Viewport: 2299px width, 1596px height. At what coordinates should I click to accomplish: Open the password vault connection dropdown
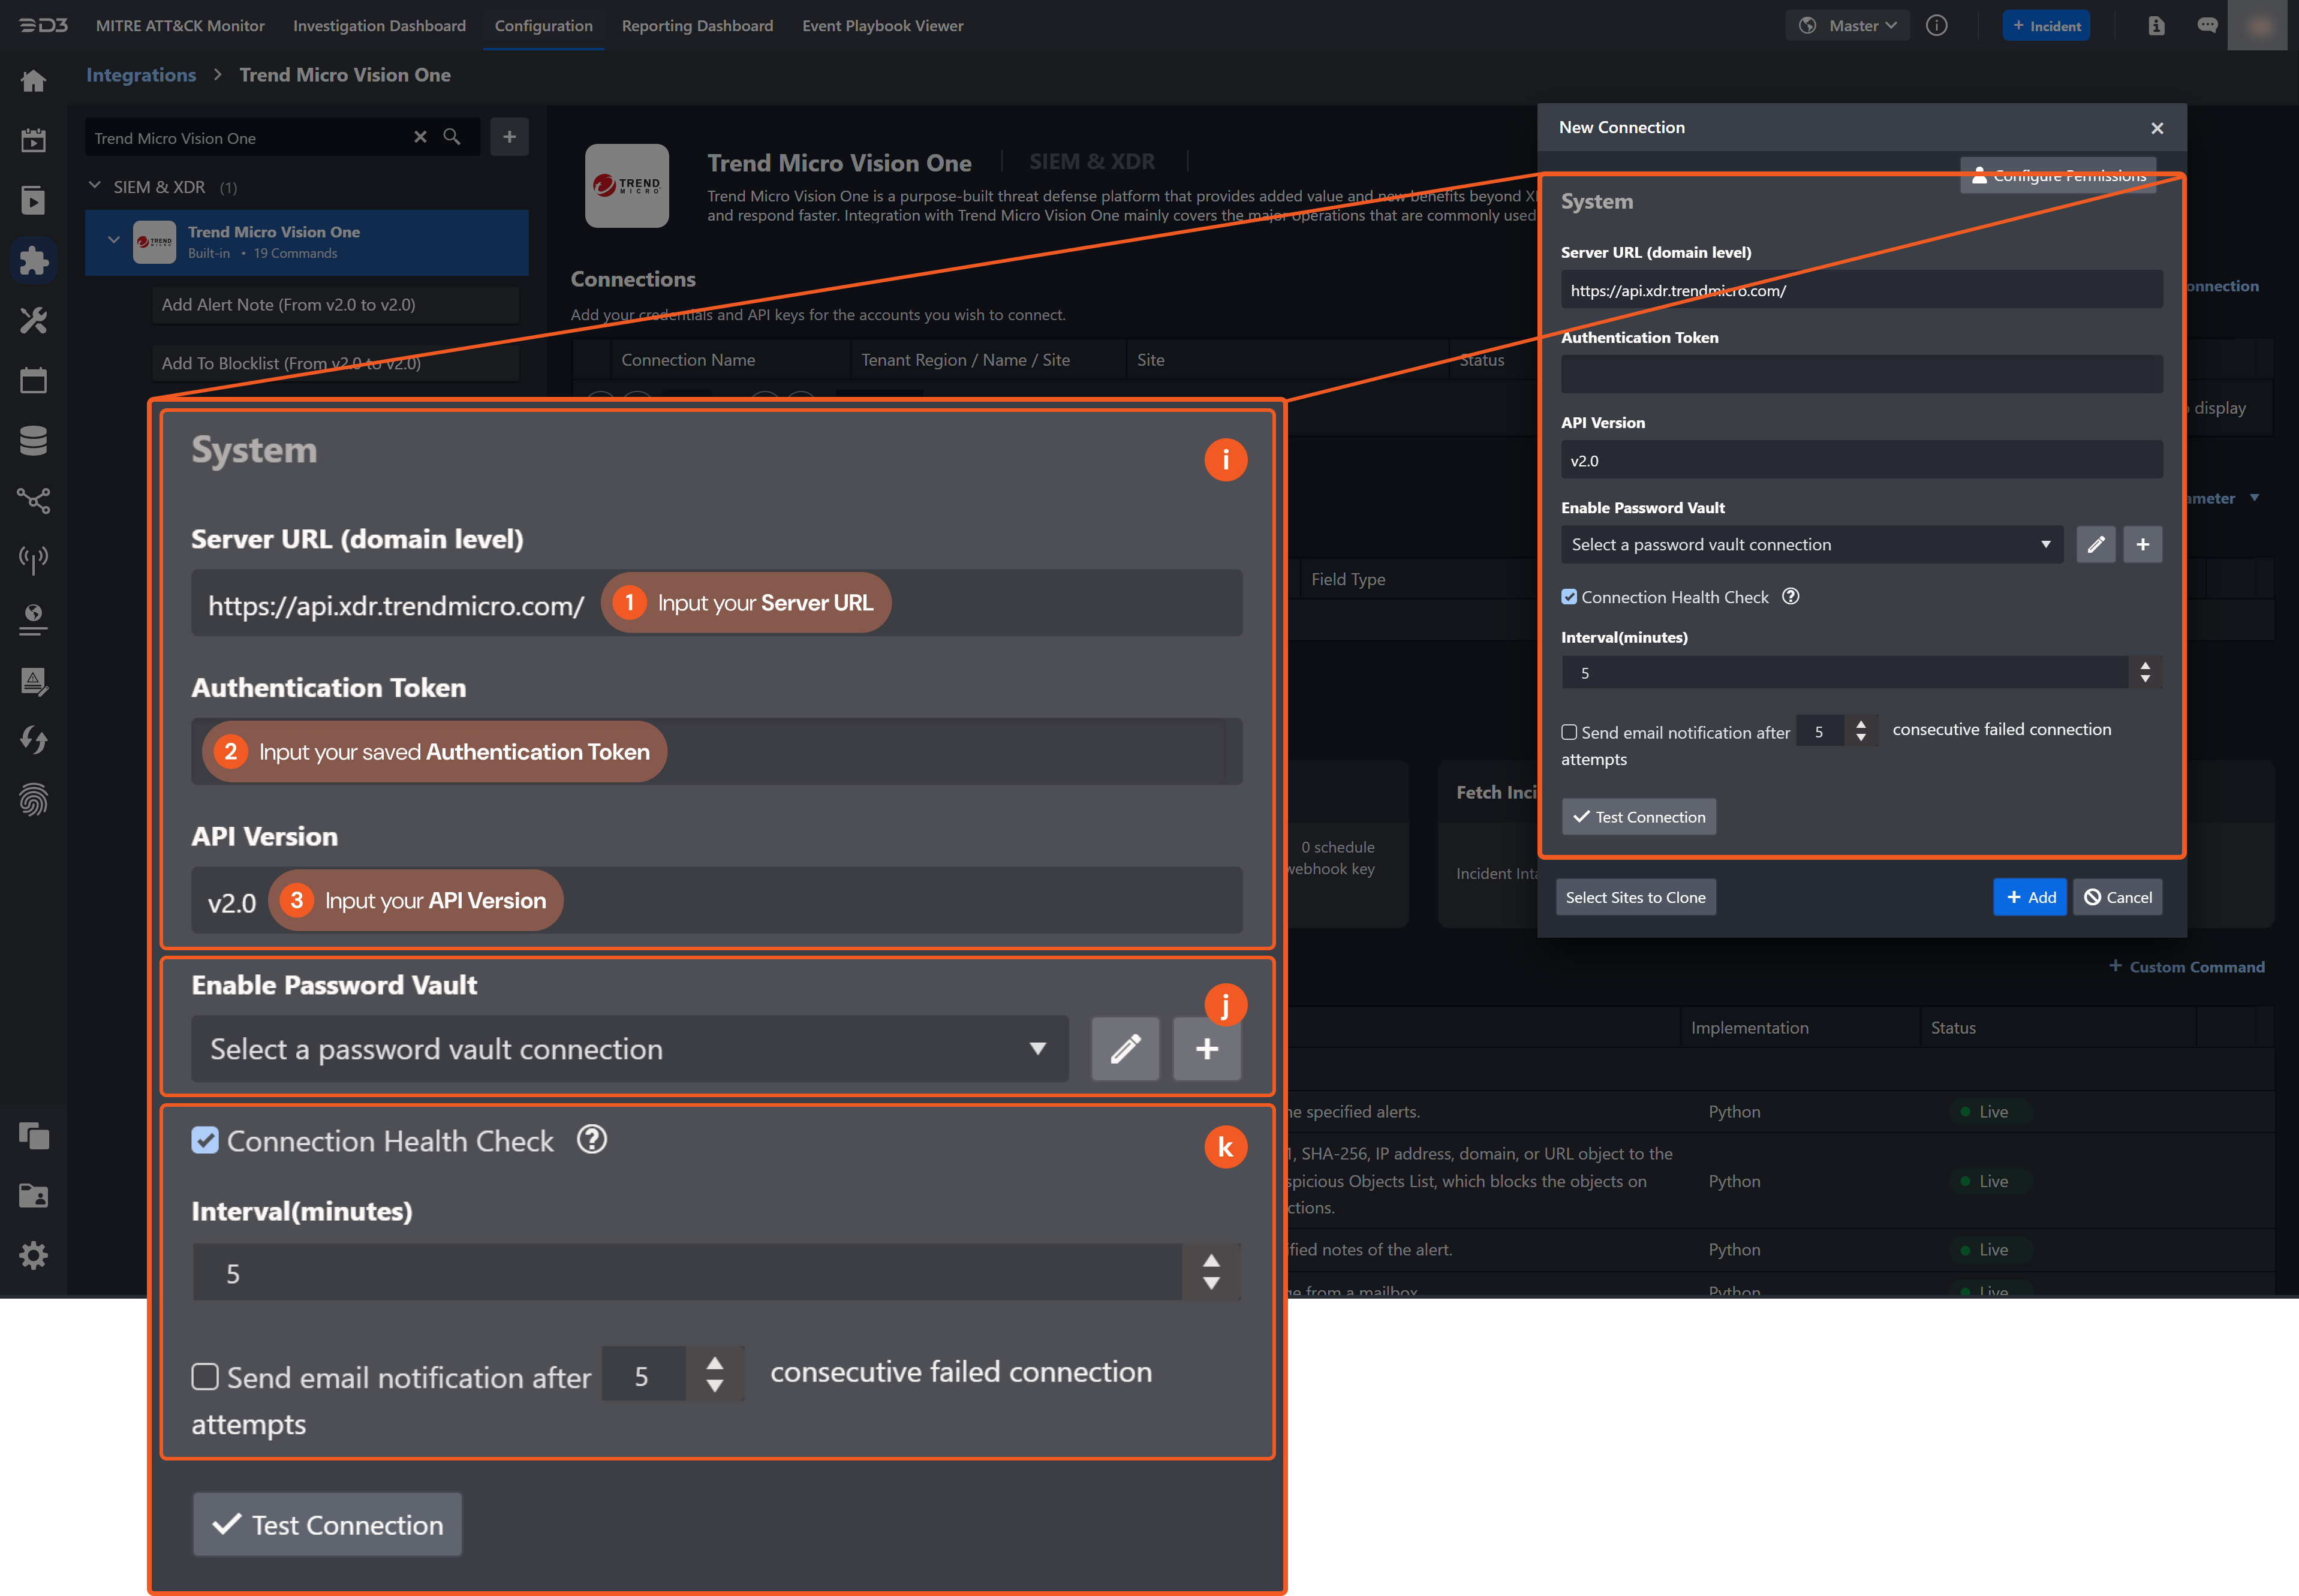point(1810,545)
